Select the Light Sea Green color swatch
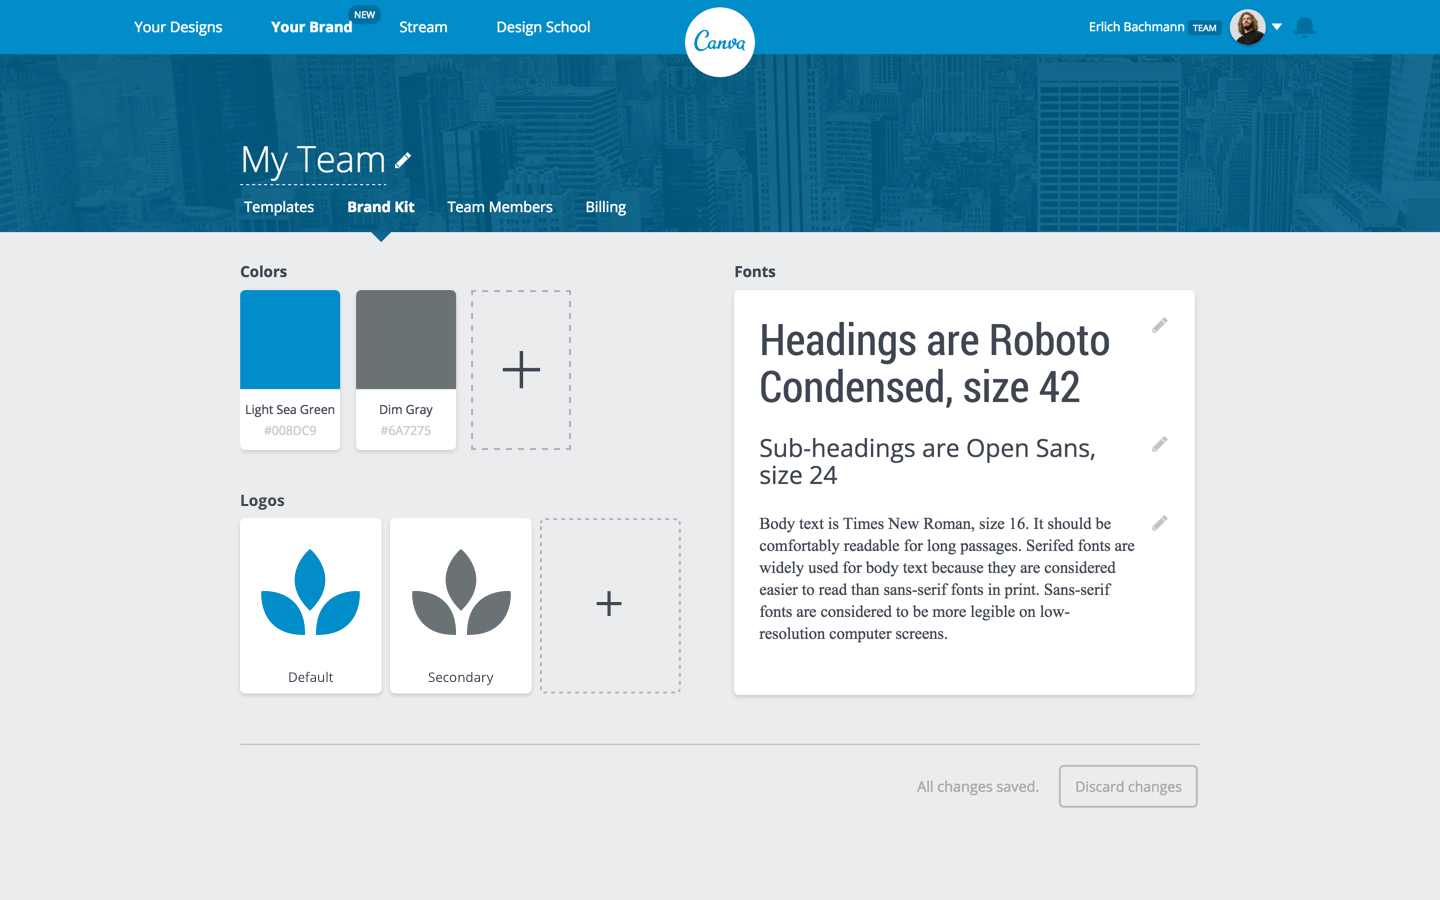The width and height of the screenshot is (1440, 900). tap(290, 340)
